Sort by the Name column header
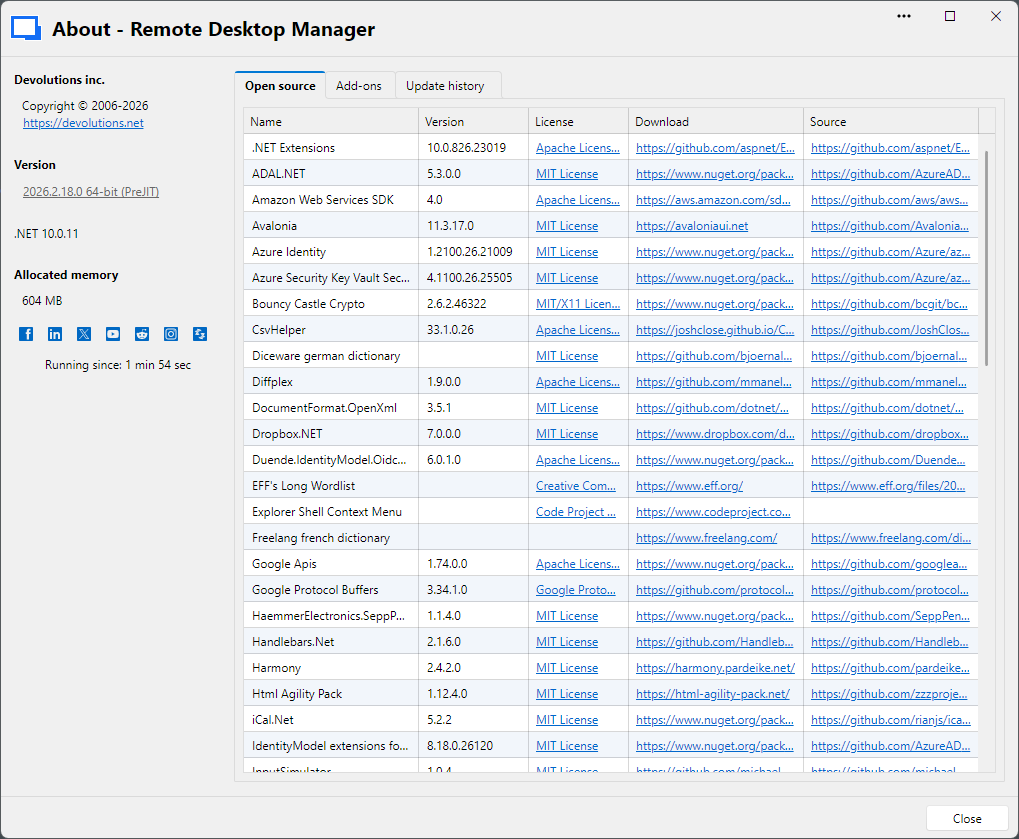The image size is (1019, 839). [331, 122]
